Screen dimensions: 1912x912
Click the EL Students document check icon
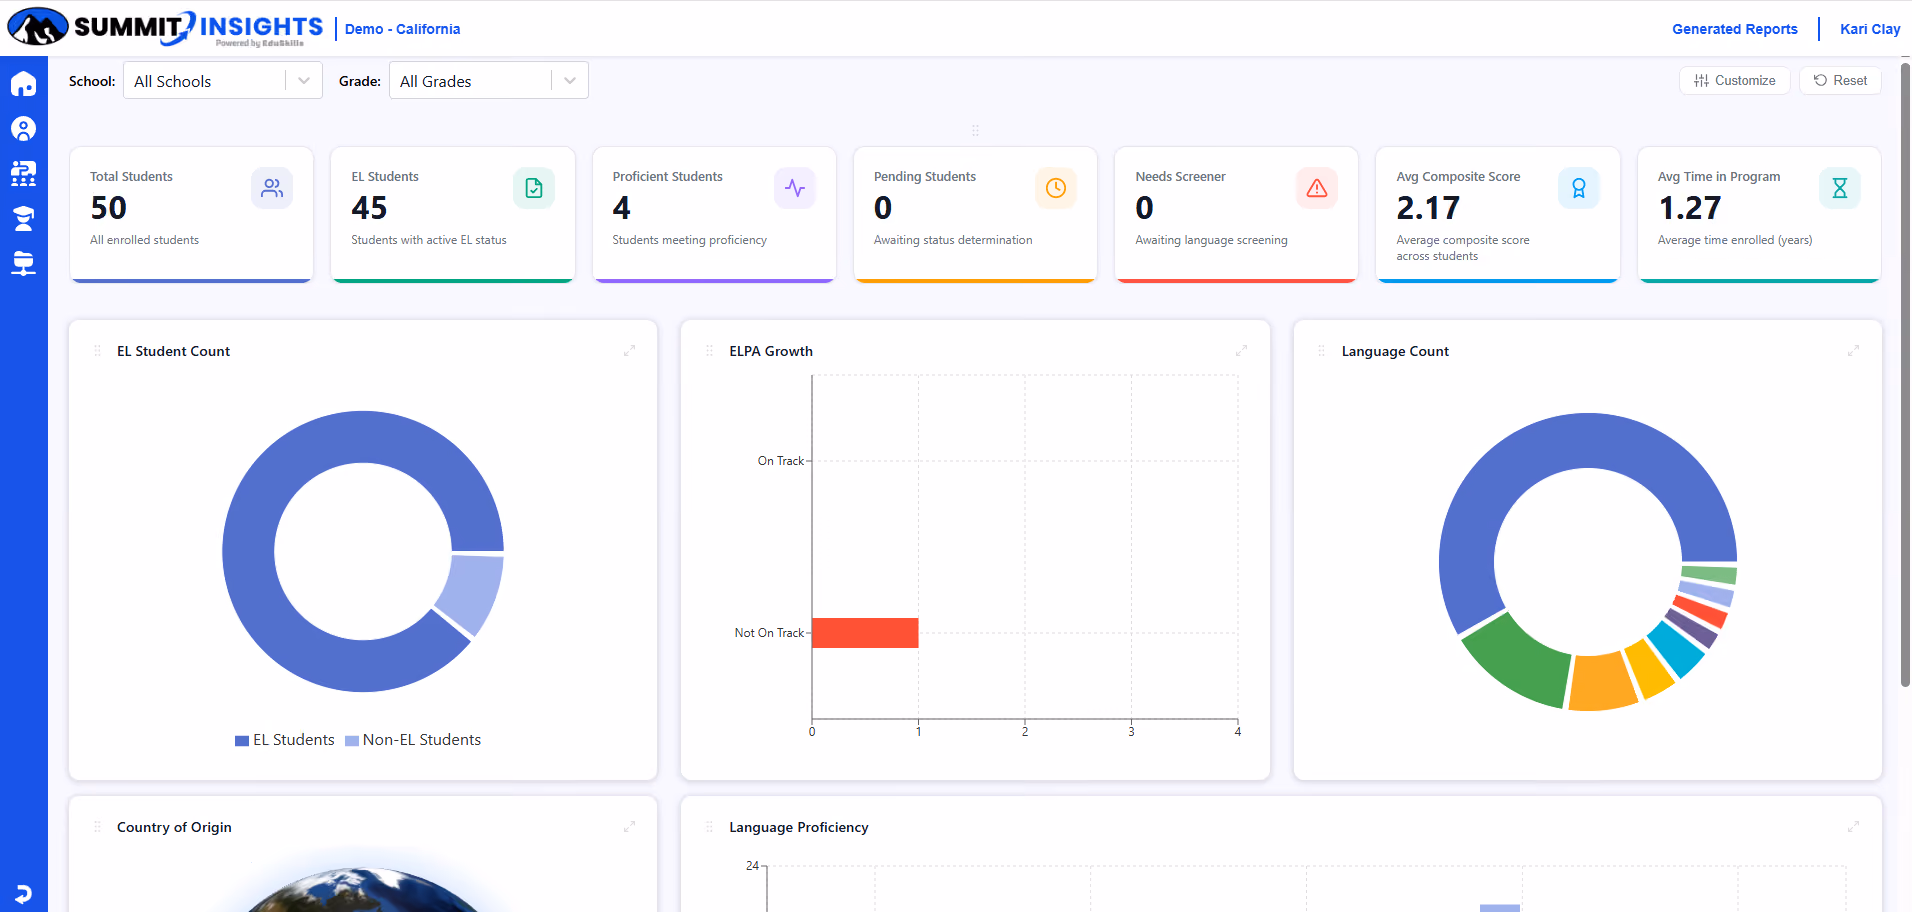point(534,188)
